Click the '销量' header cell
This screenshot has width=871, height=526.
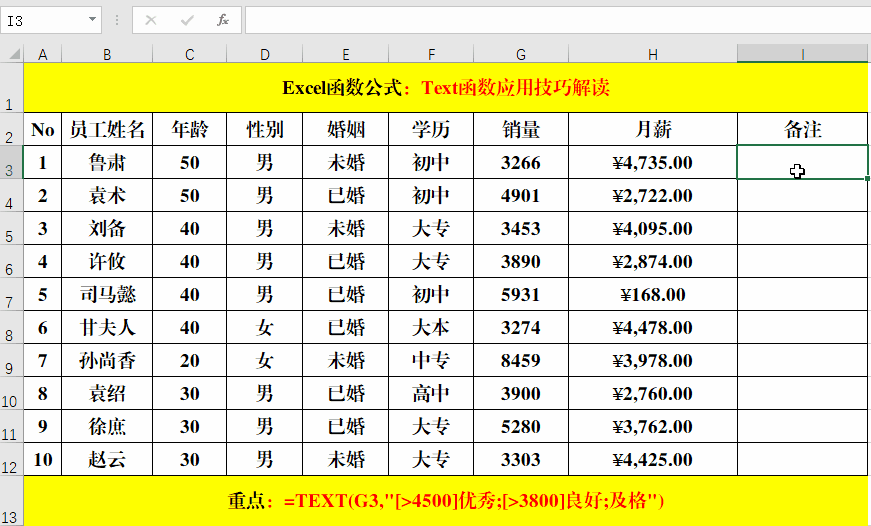521,129
